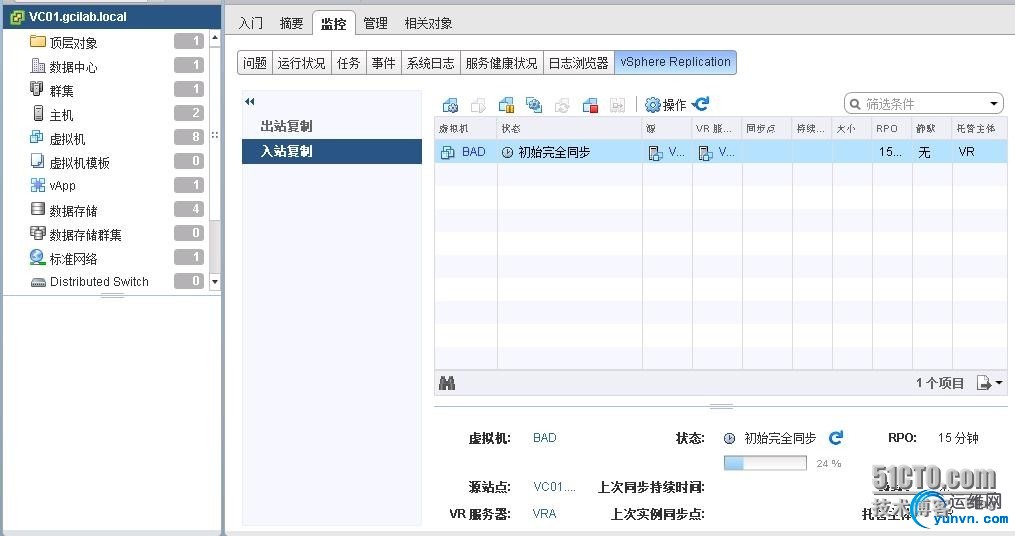Refresh the replication list in toolbar
The width and height of the screenshot is (1015, 536).
pyautogui.click(x=701, y=104)
